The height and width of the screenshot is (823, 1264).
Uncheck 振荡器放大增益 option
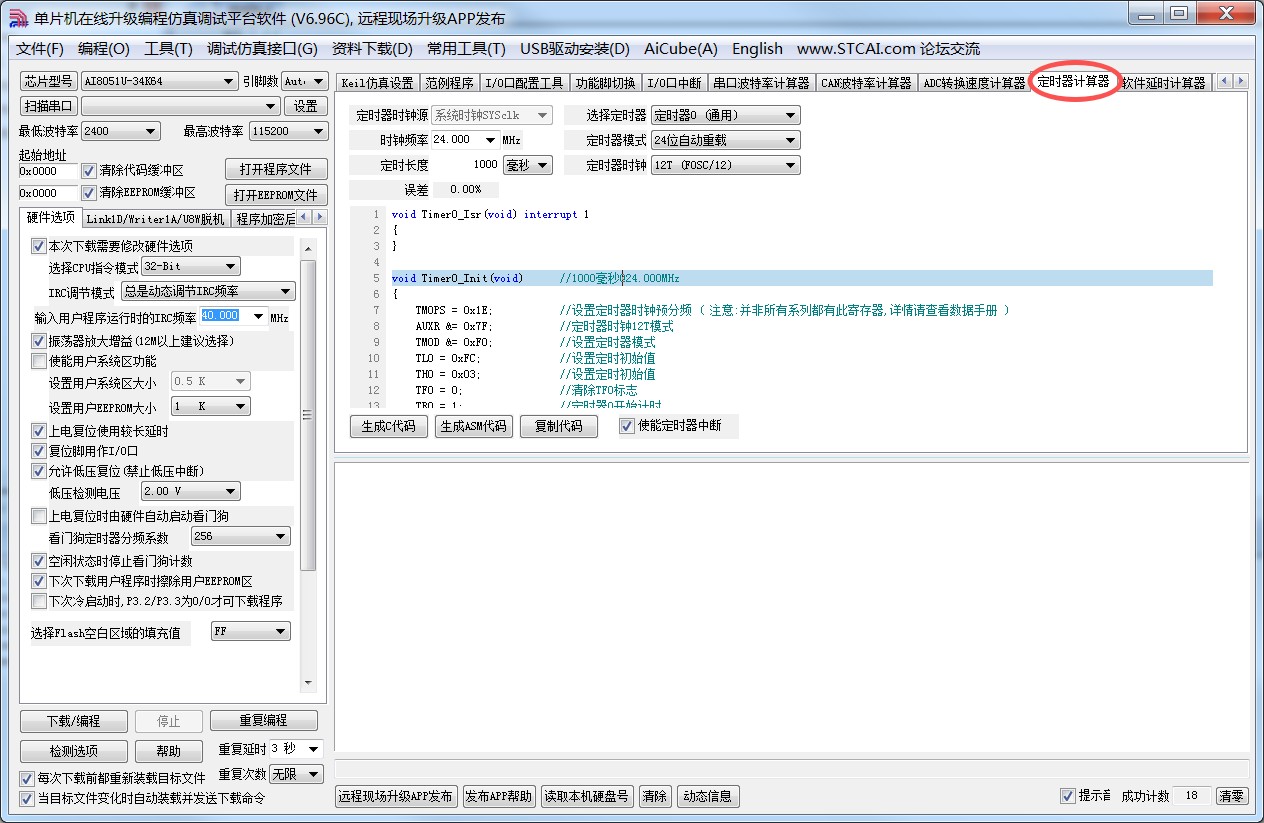coord(39,341)
